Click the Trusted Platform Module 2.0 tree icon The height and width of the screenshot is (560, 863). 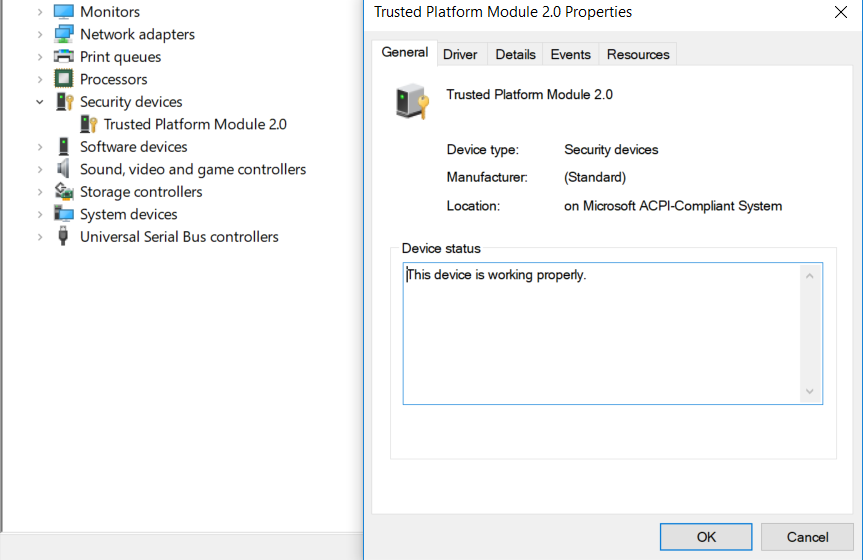(88, 124)
